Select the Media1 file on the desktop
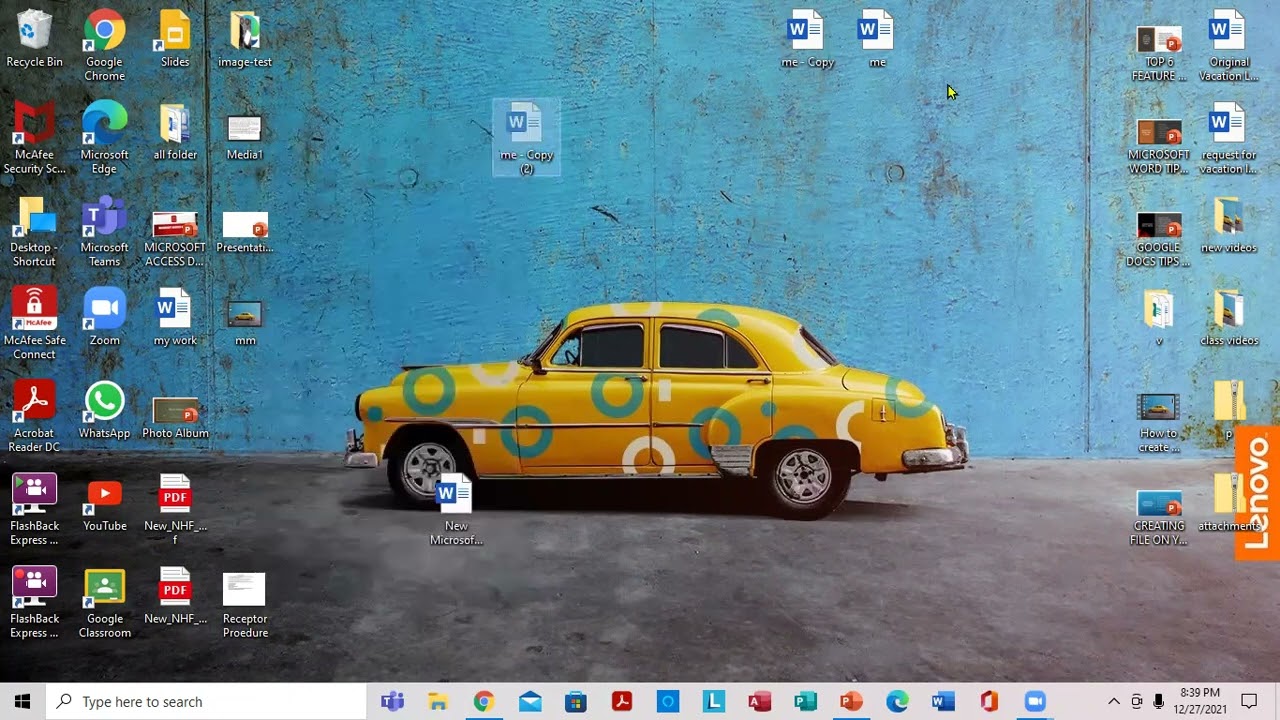This screenshot has width=1280, height=720. [x=245, y=138]
